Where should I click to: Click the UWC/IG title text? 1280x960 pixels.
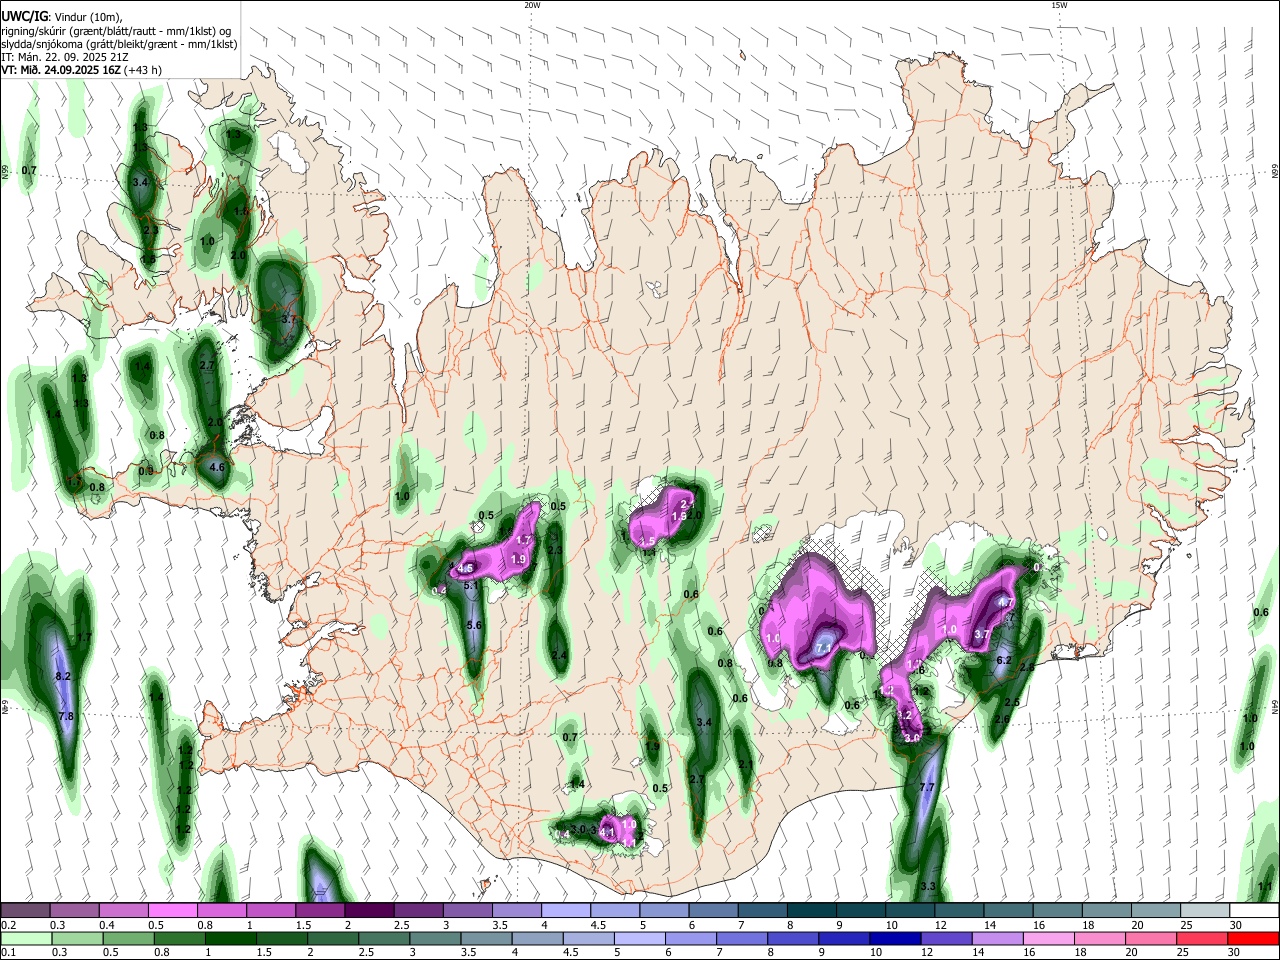pos(24,16)
